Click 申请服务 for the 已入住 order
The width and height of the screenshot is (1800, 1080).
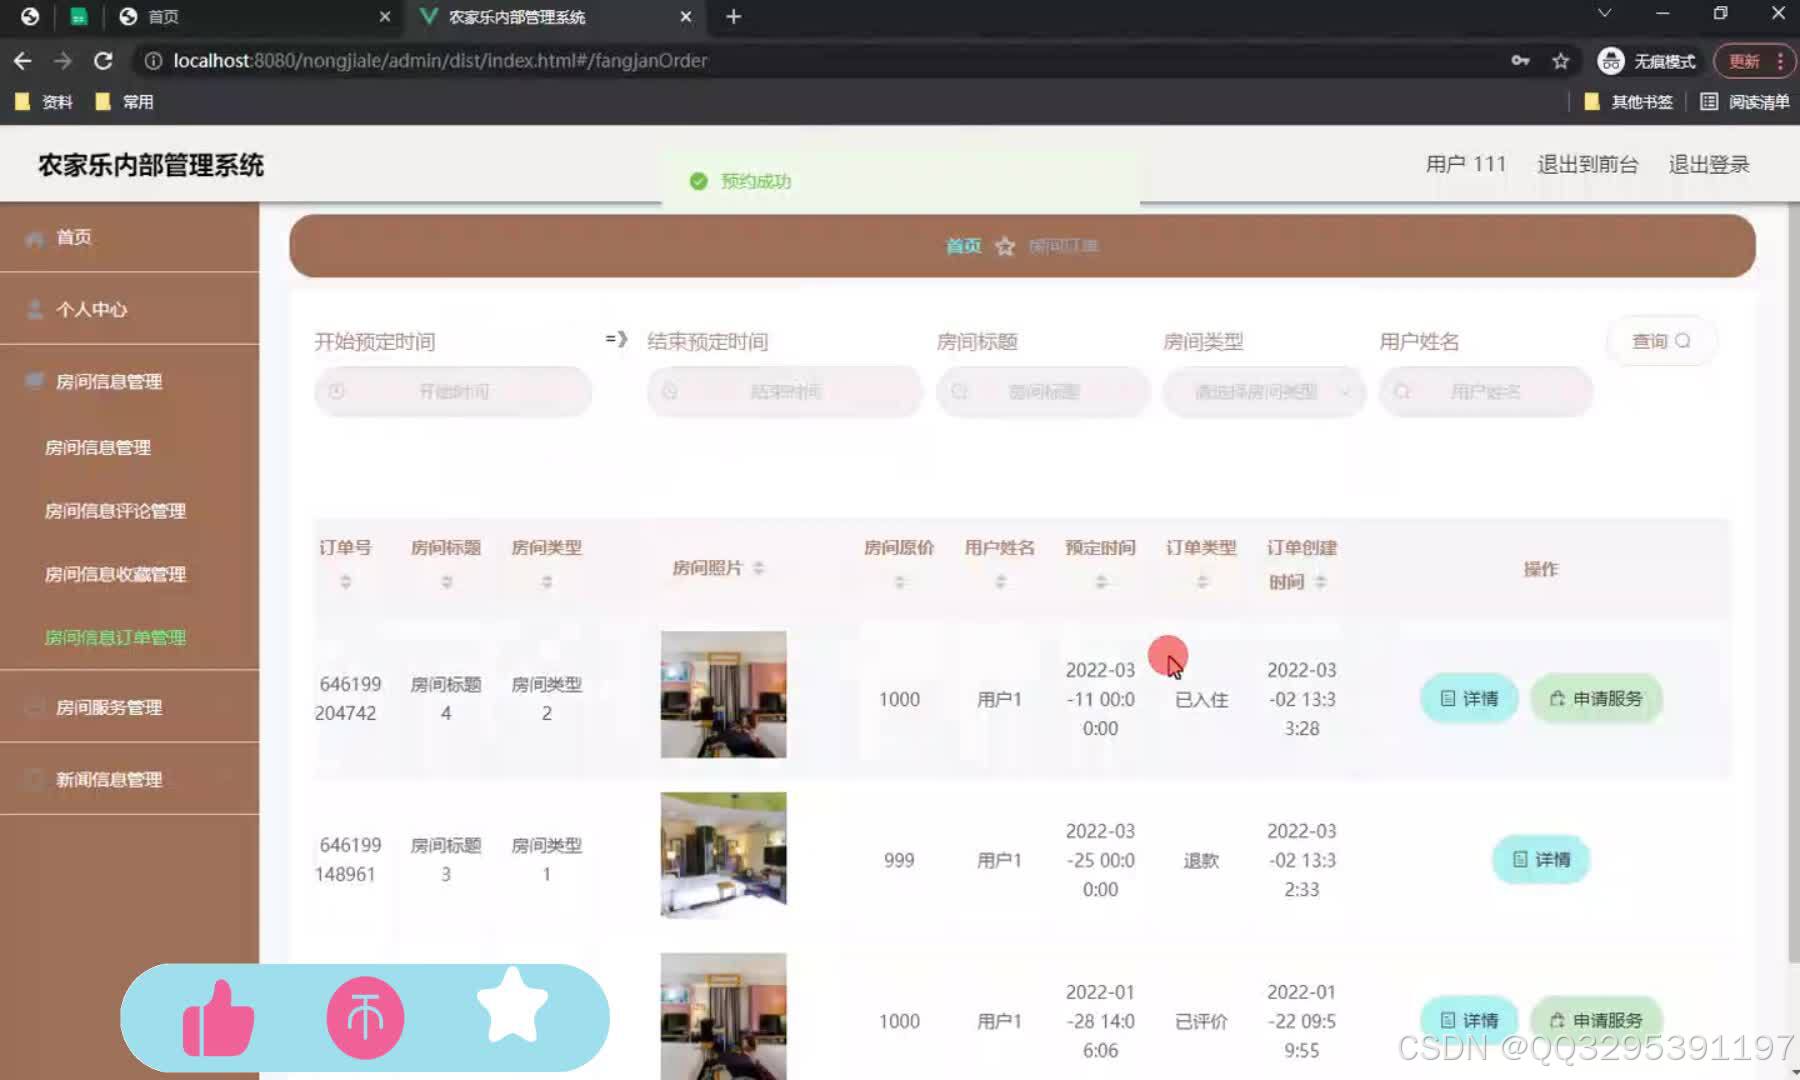1596,698
